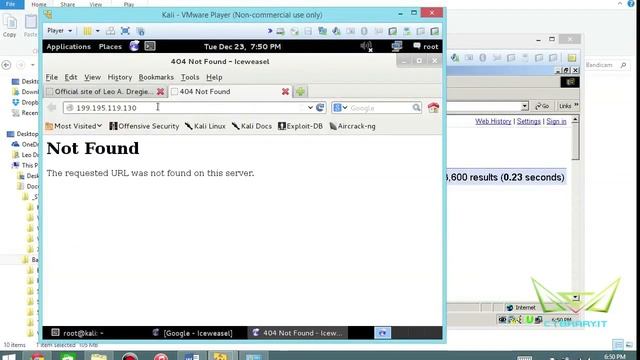This screenshot has height=360, width=640.
Task: Switch to details view in Explorer status bar
Action: coord(618,344)
